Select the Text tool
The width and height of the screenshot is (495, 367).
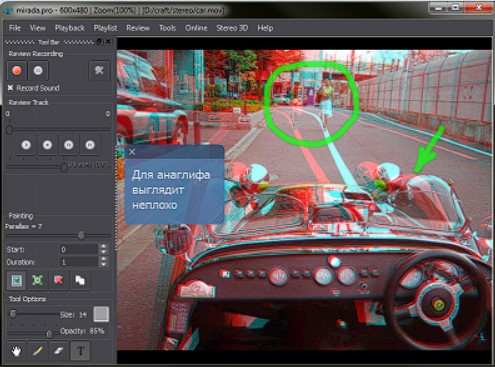coord(80,351)
